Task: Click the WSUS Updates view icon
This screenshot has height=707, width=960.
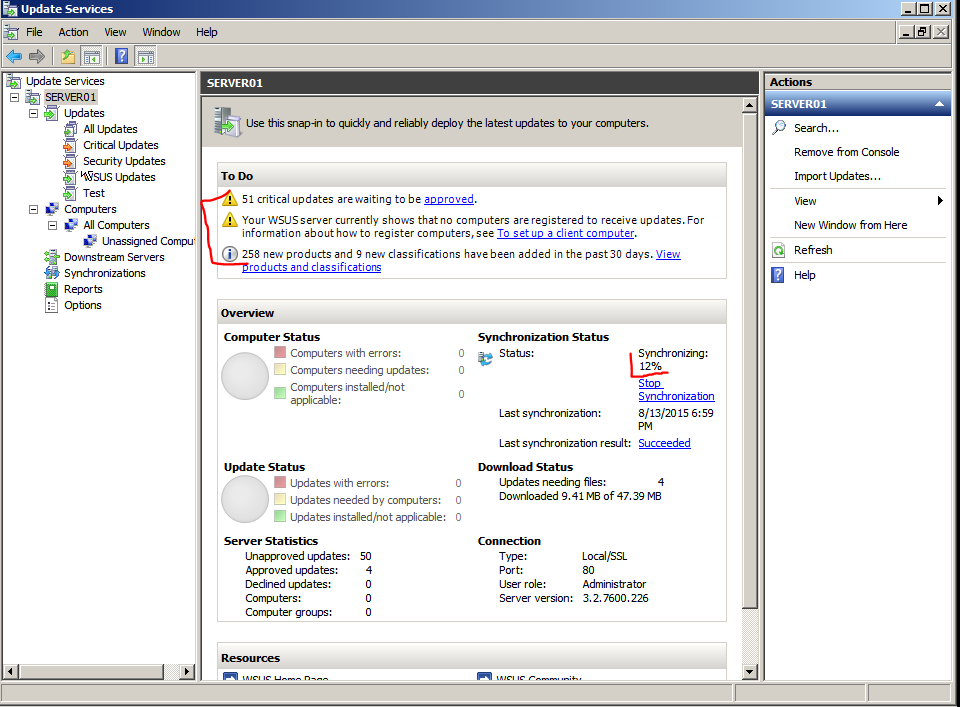Action: coord(71,177)
